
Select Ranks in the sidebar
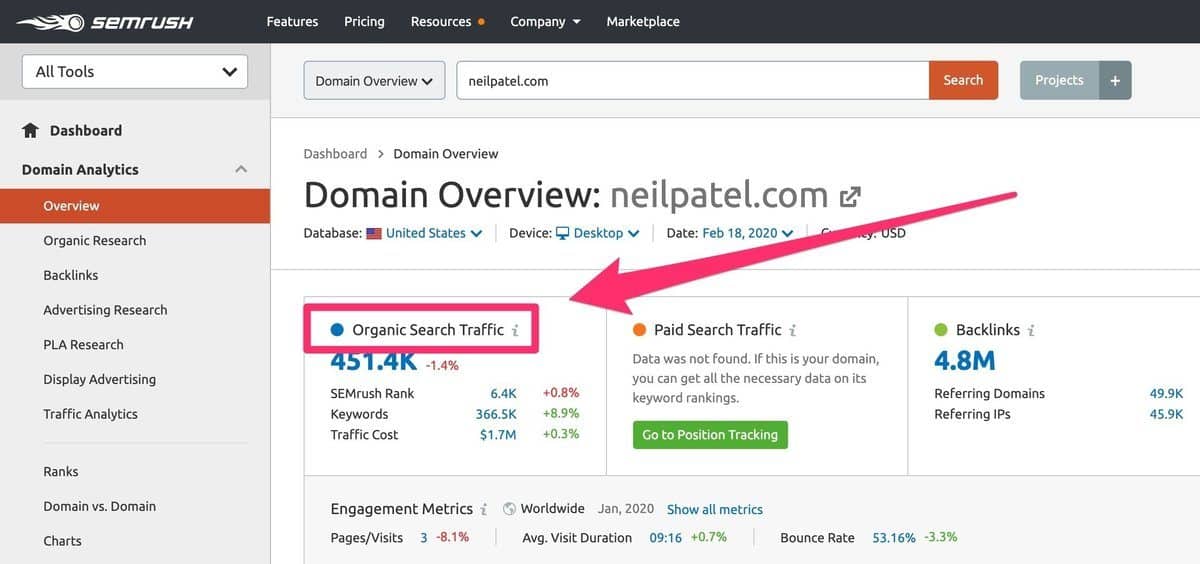click(61, 471)
